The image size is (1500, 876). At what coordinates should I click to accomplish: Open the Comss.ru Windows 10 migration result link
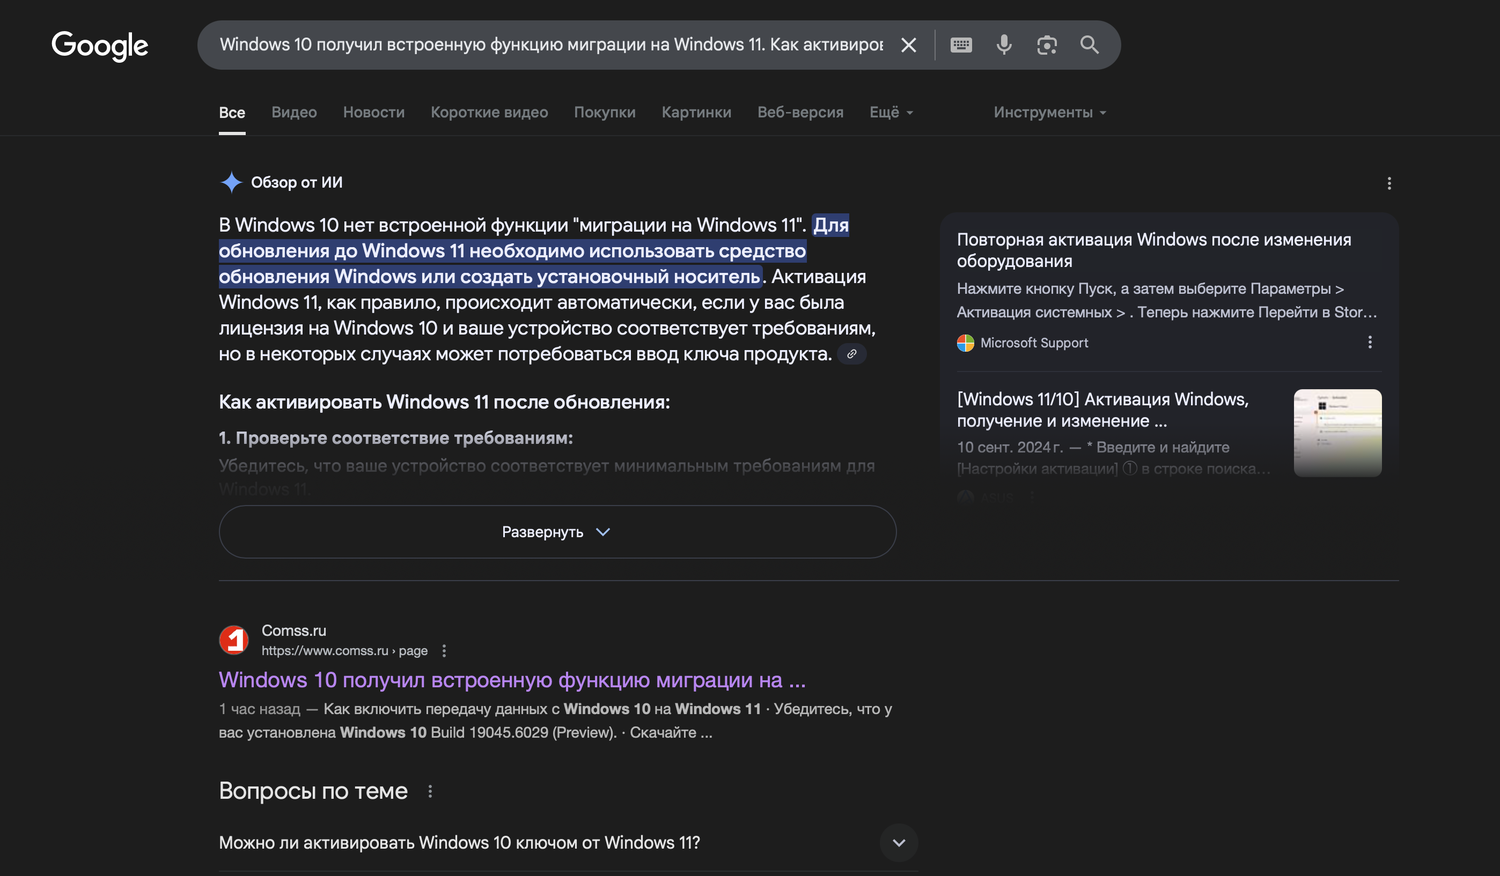tap(512, 680)
